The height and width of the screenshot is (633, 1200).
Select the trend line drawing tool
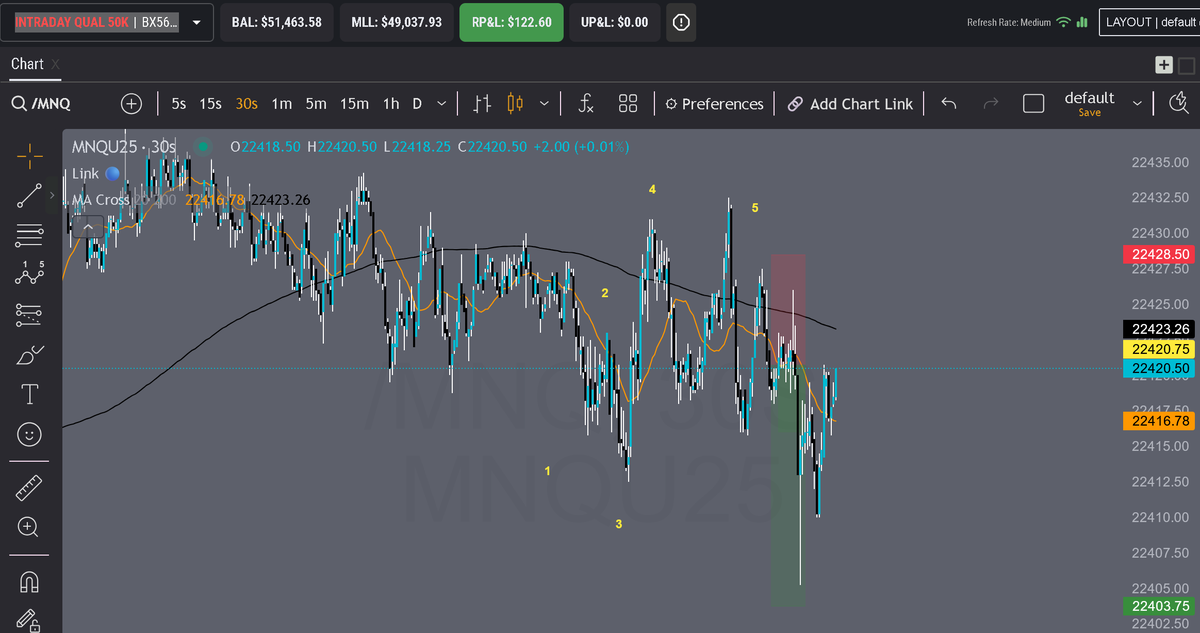click(x=29, y=195)
